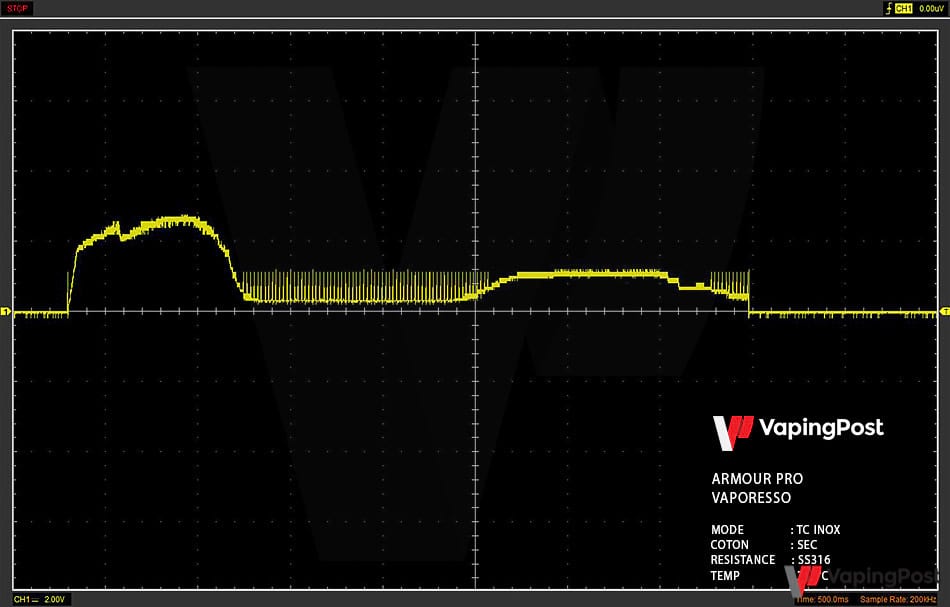Click the RESISTANCE : SS316 line
The image size is (950, 607).
pos(771,560)
